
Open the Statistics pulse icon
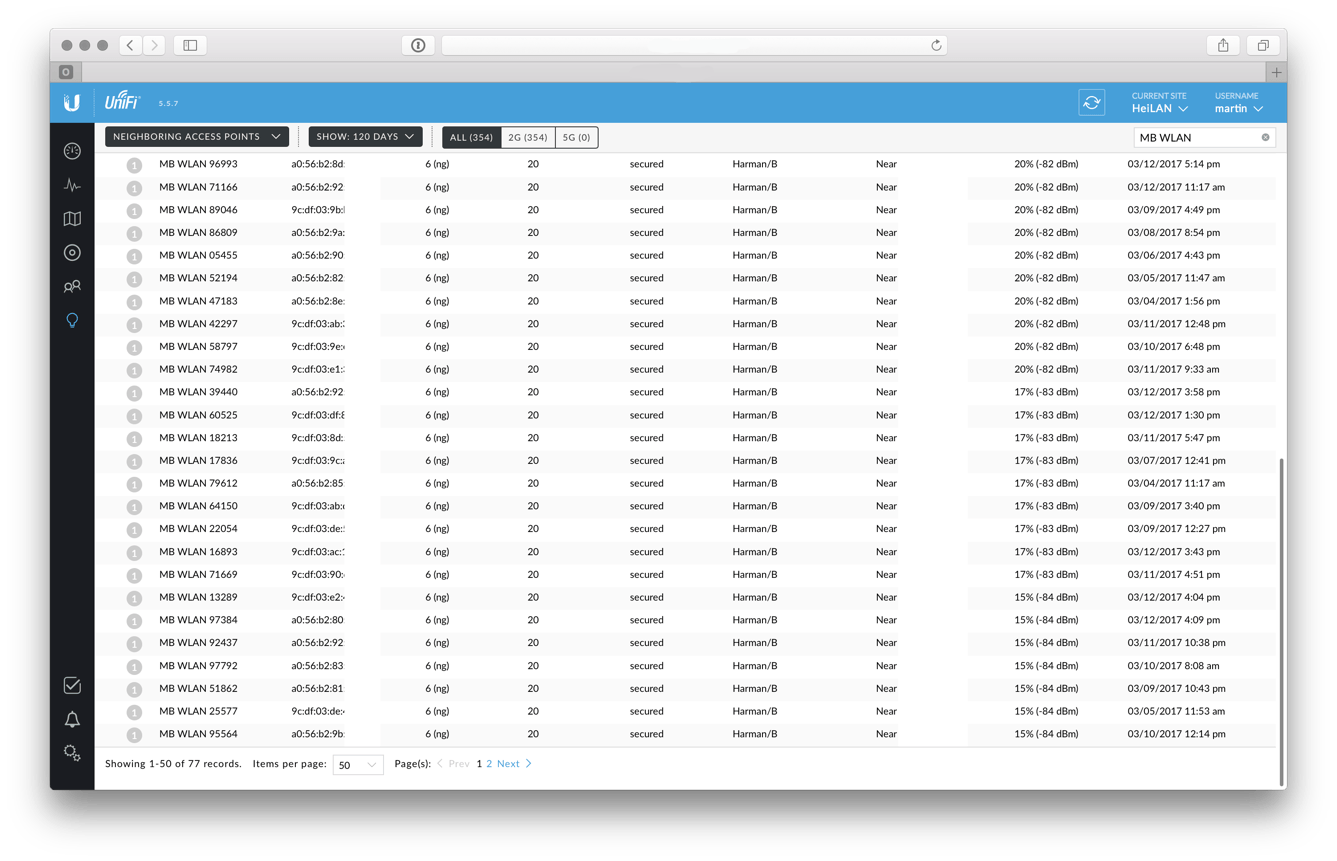tap(72, 185)
